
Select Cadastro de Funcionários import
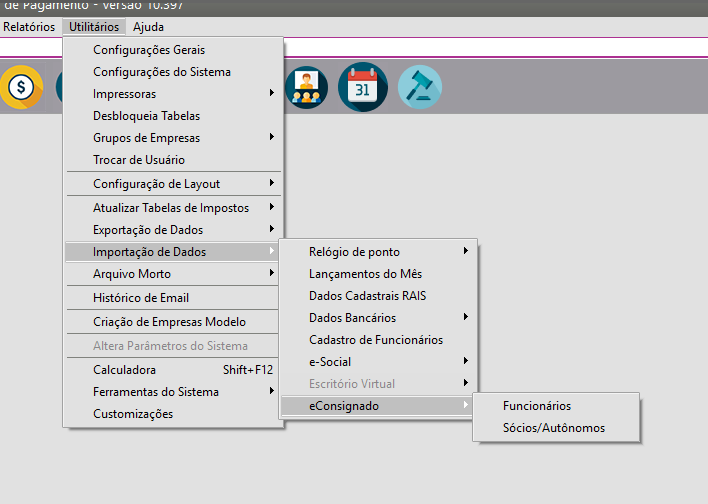[376, 340]
